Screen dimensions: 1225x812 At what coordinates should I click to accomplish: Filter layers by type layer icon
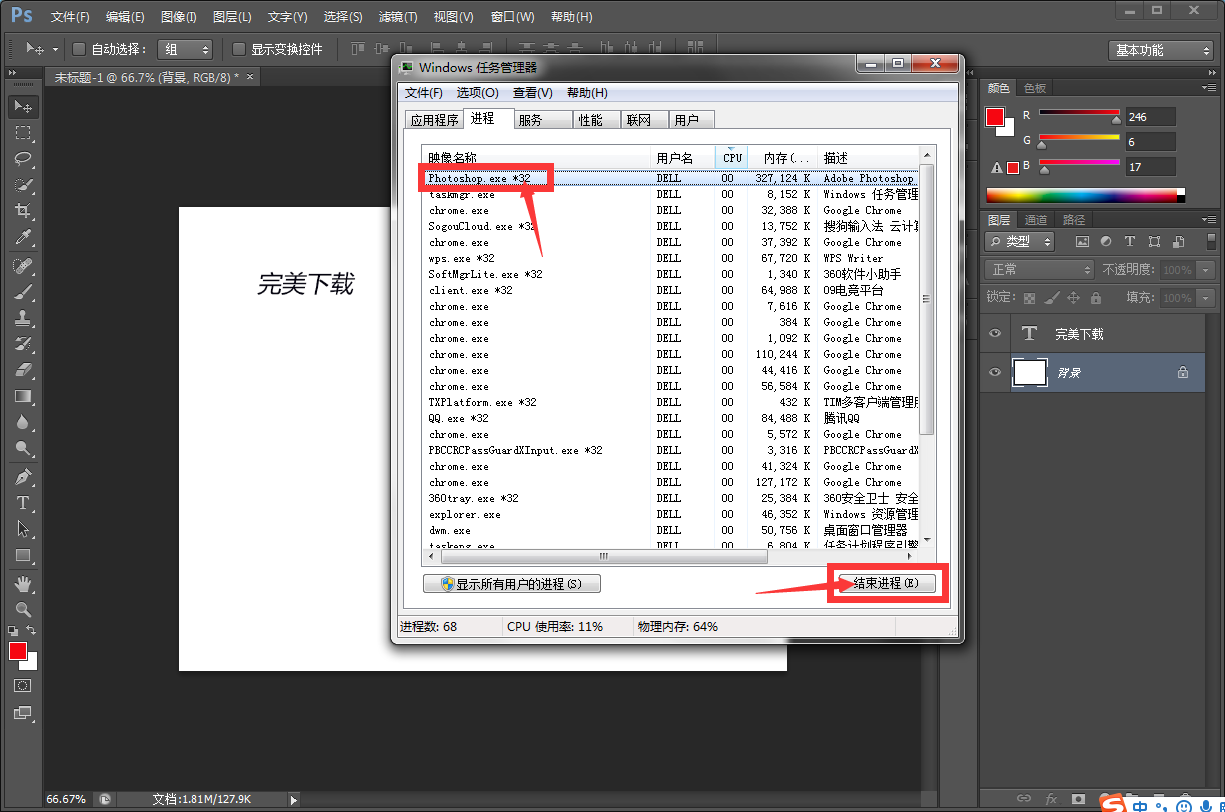click(1130, 242)
